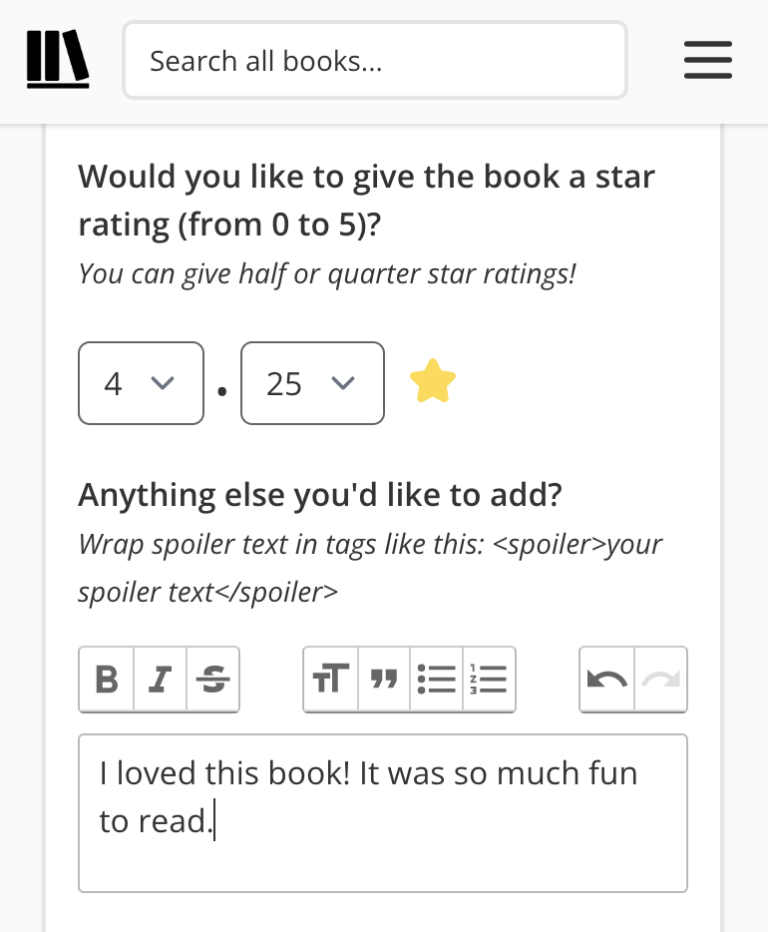768x932 pixels.
Task: Toggle strikethrough formatting
Action: tap(211, 679)
